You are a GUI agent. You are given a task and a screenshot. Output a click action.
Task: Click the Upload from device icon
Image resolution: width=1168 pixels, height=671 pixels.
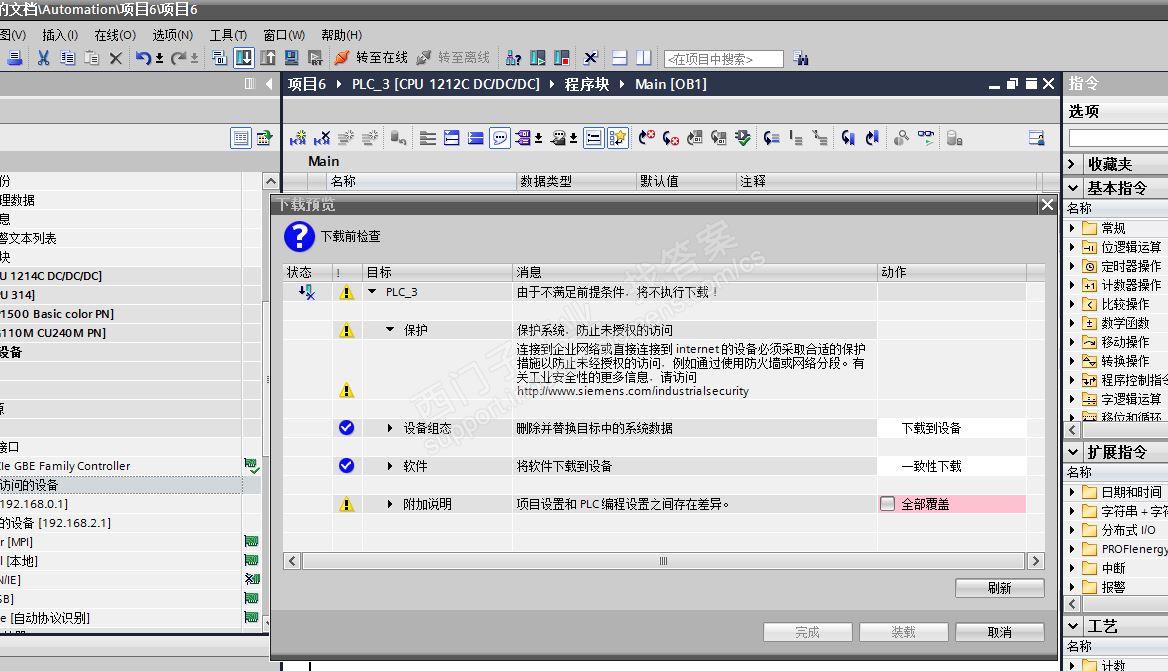[x=267, y=57]
